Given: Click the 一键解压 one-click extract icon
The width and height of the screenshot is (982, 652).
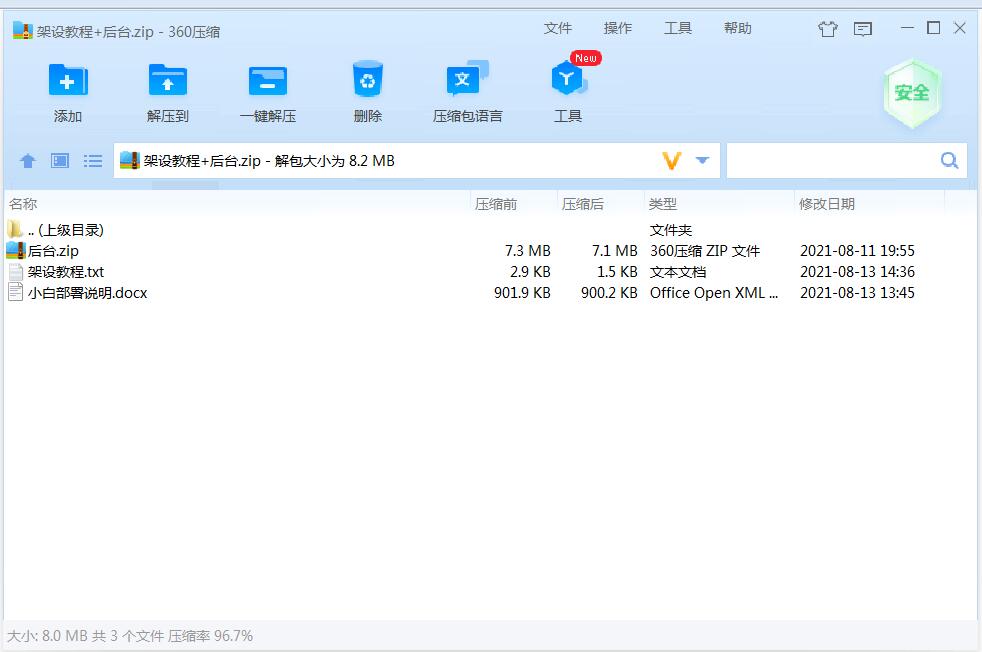Looking at the screenshot, I should click(267, 82).
